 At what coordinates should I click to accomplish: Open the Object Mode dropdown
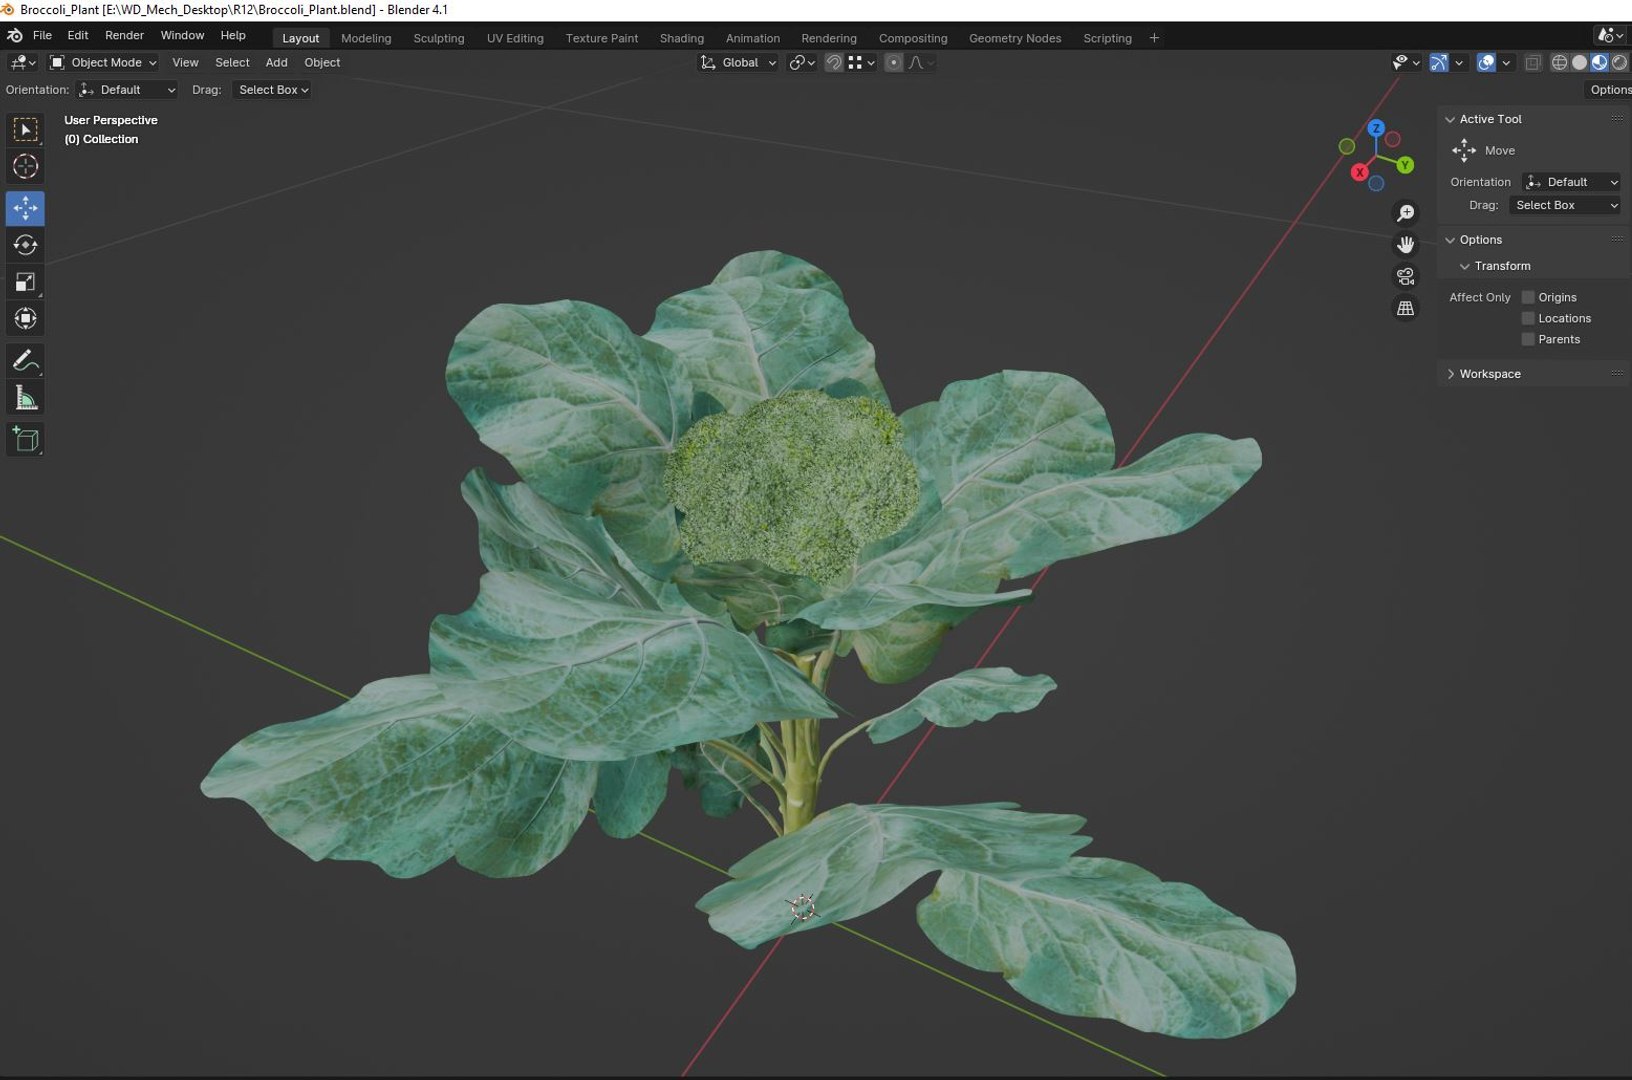point(103,62)
